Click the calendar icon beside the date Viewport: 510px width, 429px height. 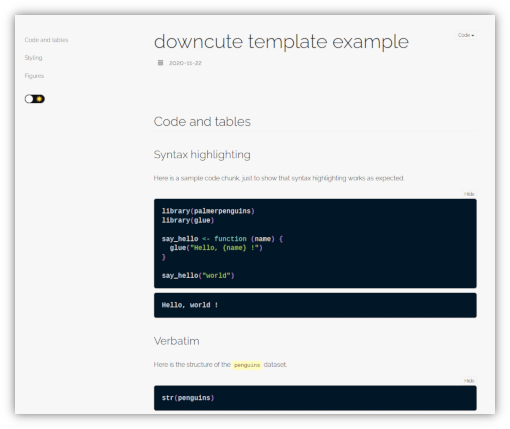160,63
